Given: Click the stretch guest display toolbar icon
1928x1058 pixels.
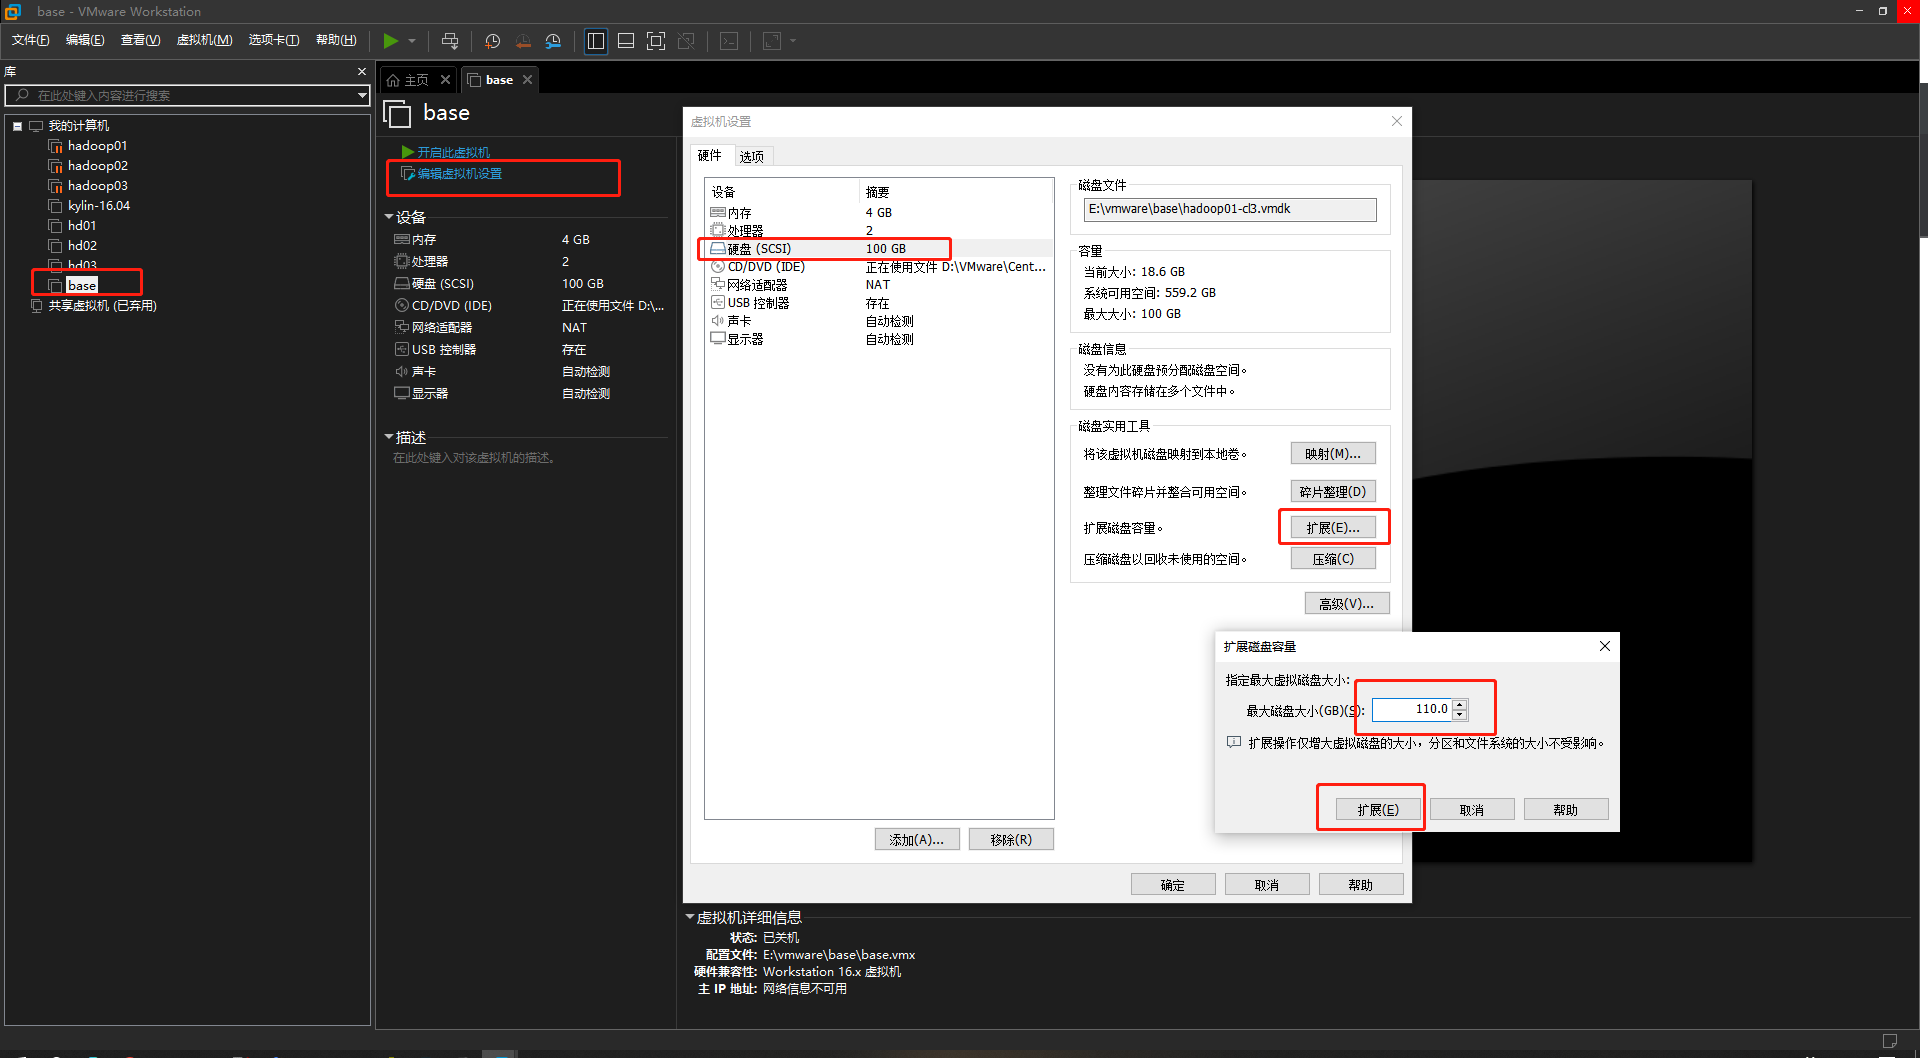Looking at the screenshot, I should [x=772, y=41].
